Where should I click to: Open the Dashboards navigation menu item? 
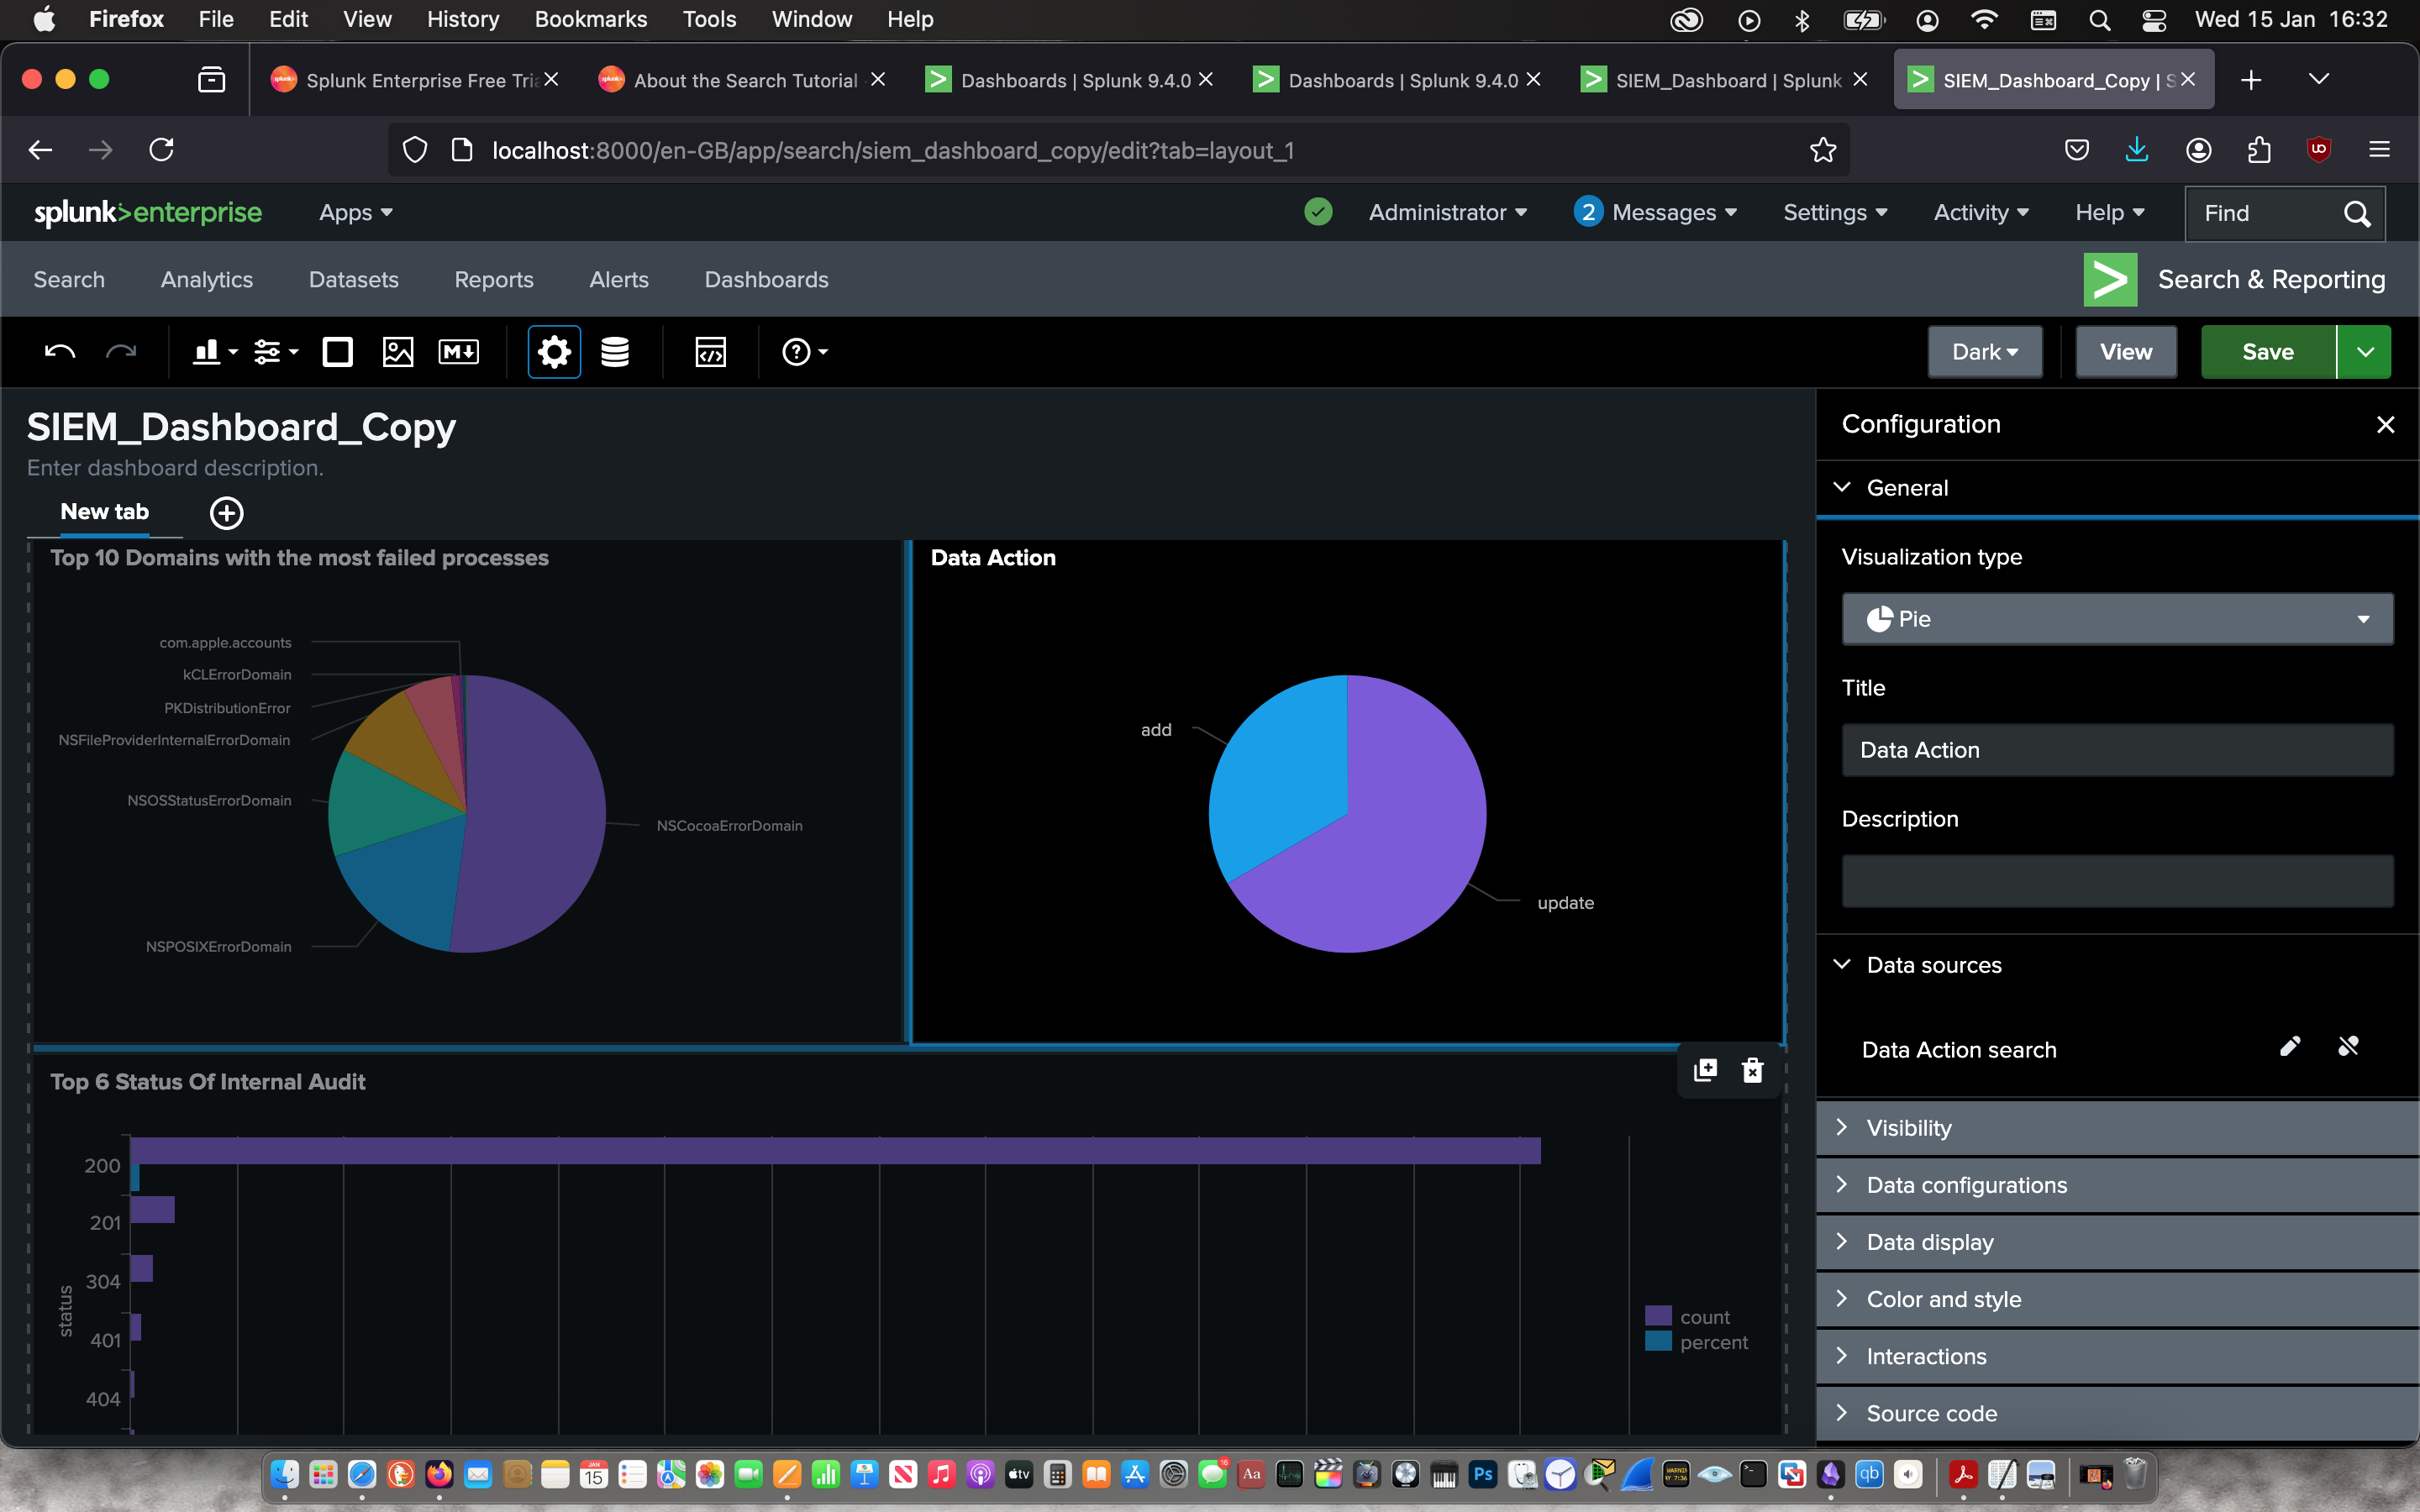[766, 280]
